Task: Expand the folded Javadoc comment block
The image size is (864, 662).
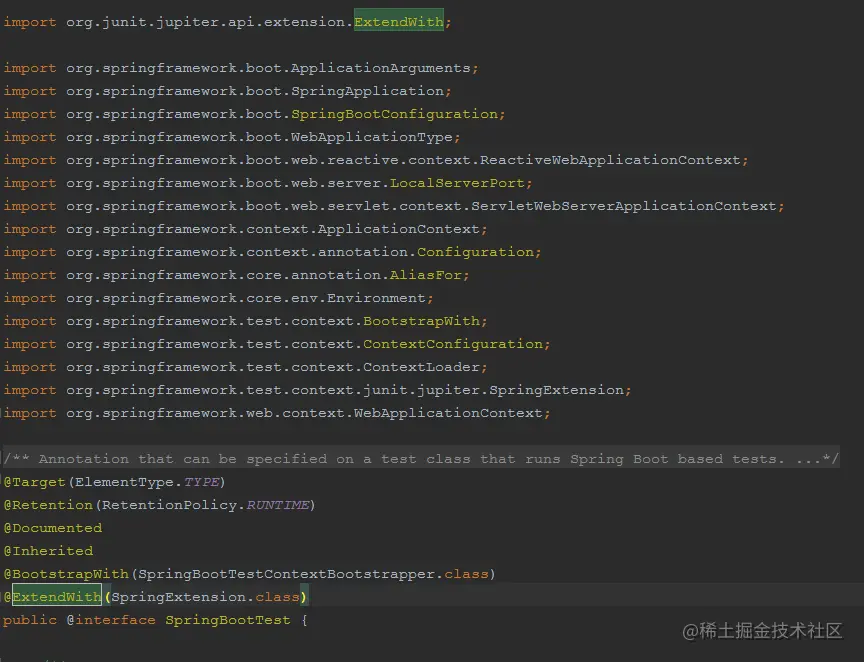Action: 422,459
